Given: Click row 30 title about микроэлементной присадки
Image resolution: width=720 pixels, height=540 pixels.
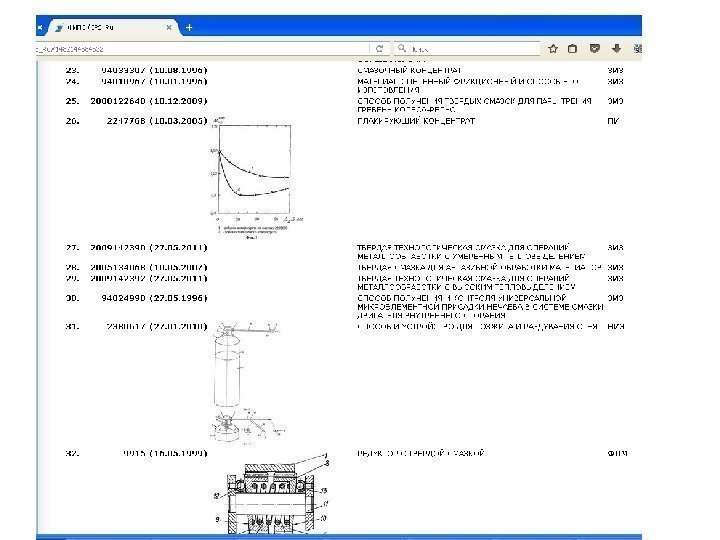Looking at the screenshot, I should (480, 307).
